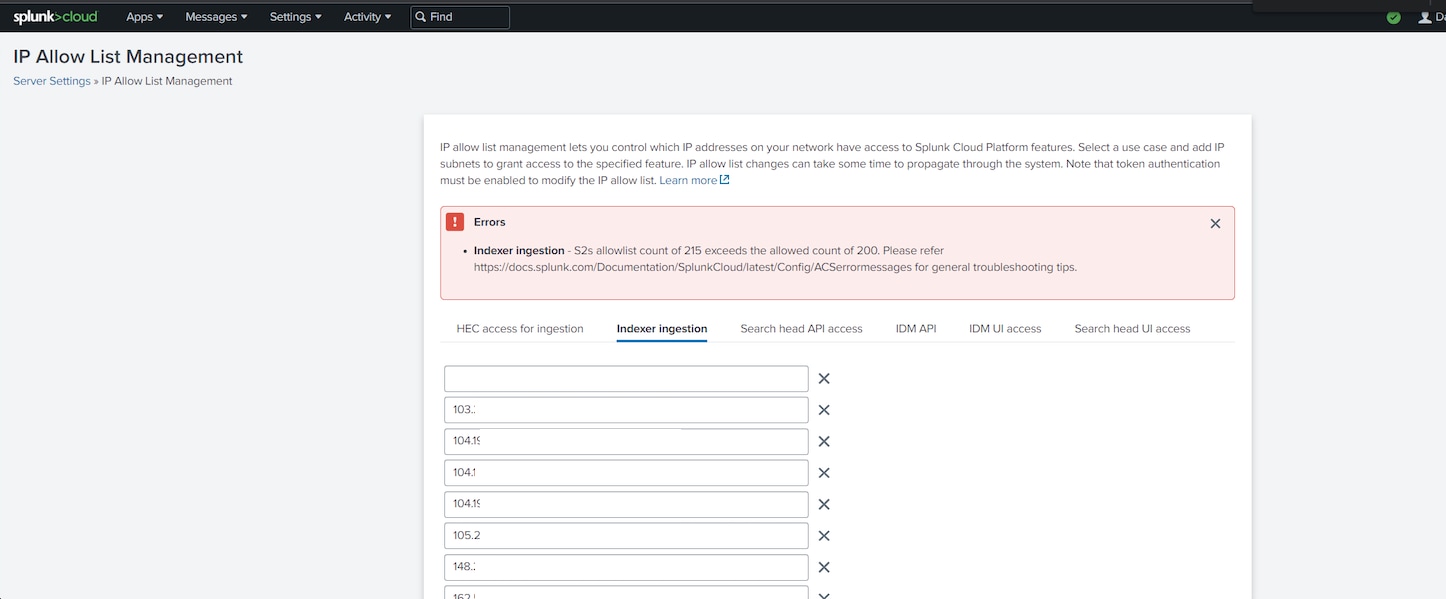
Task: Switch to HEC access for ingestion tab
Action: 520,328
